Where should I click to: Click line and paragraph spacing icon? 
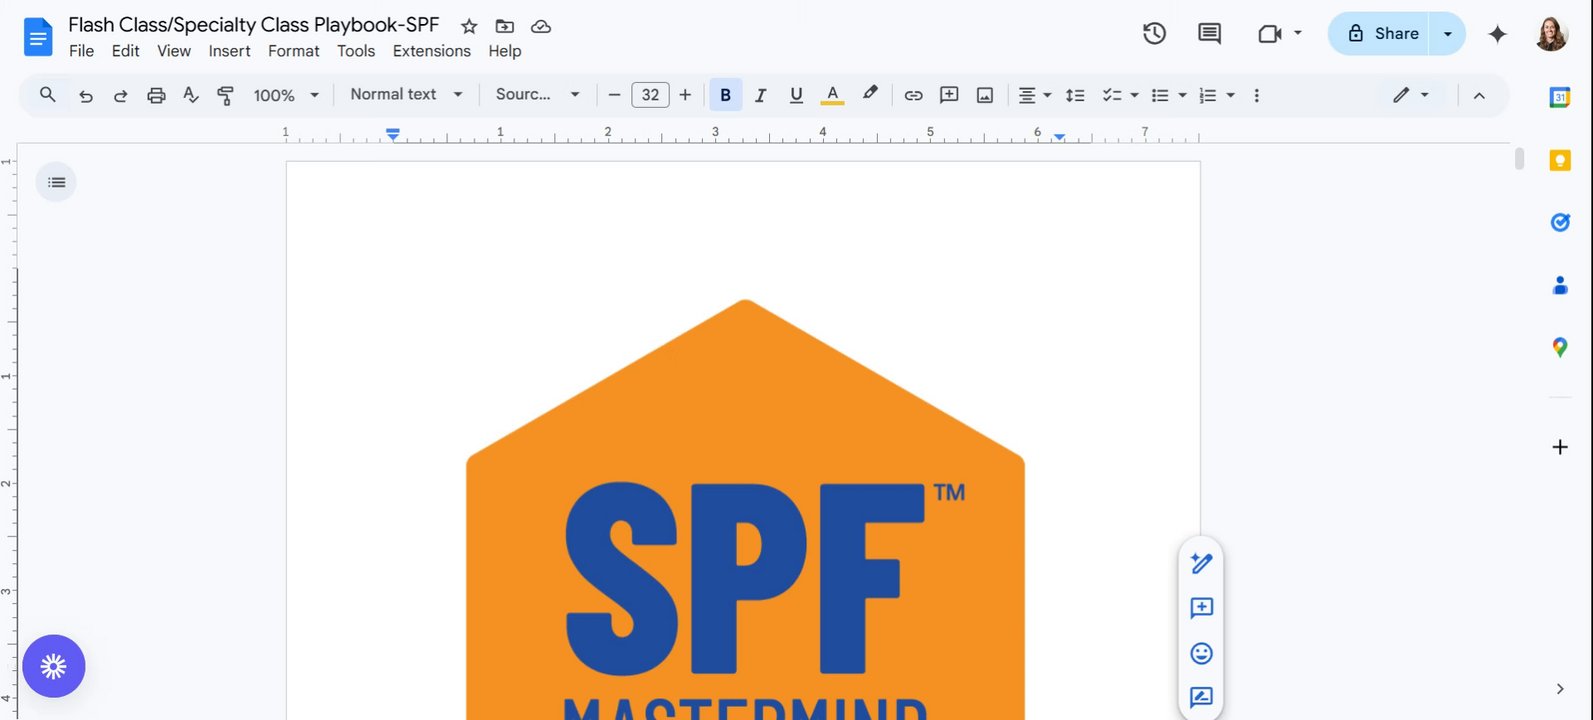pos(1075,95)
